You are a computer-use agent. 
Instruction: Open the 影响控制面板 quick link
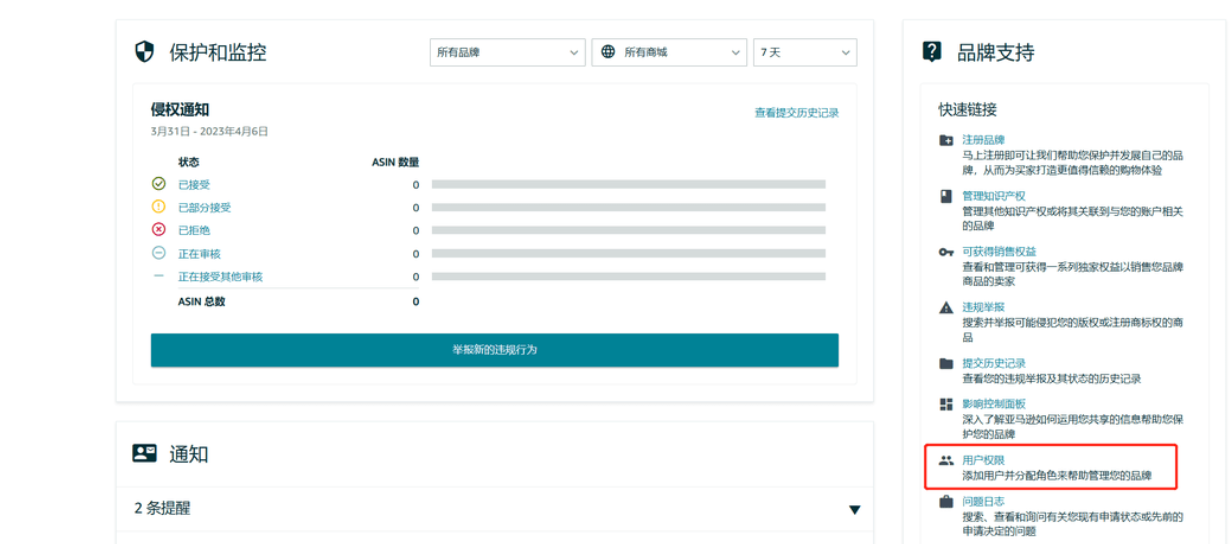pyautogui.click(x=994, y=404)
